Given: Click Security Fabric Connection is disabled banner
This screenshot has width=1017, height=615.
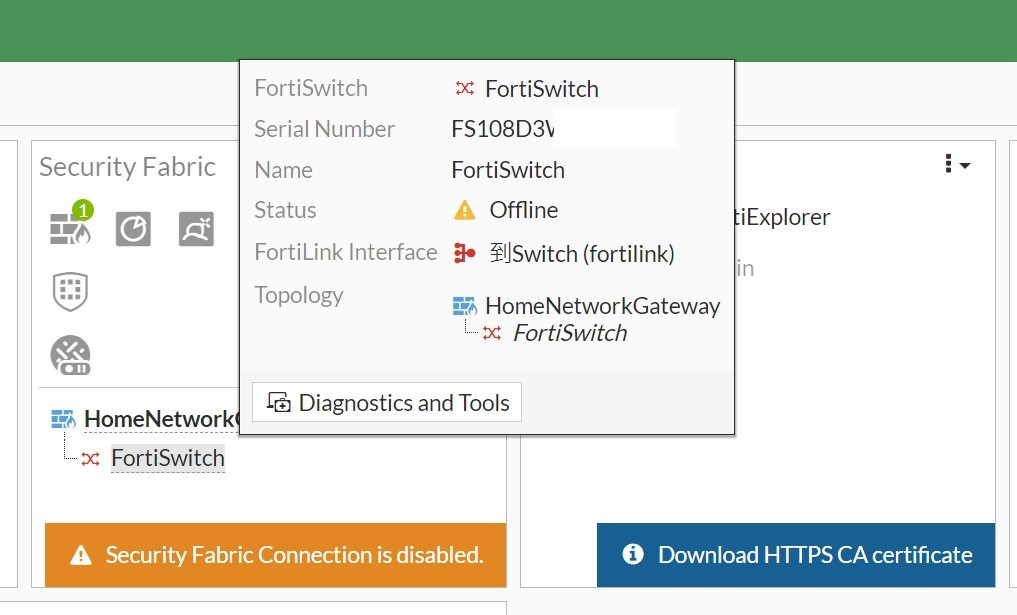Looking at the screenshot, I should [x=293, y=555].
